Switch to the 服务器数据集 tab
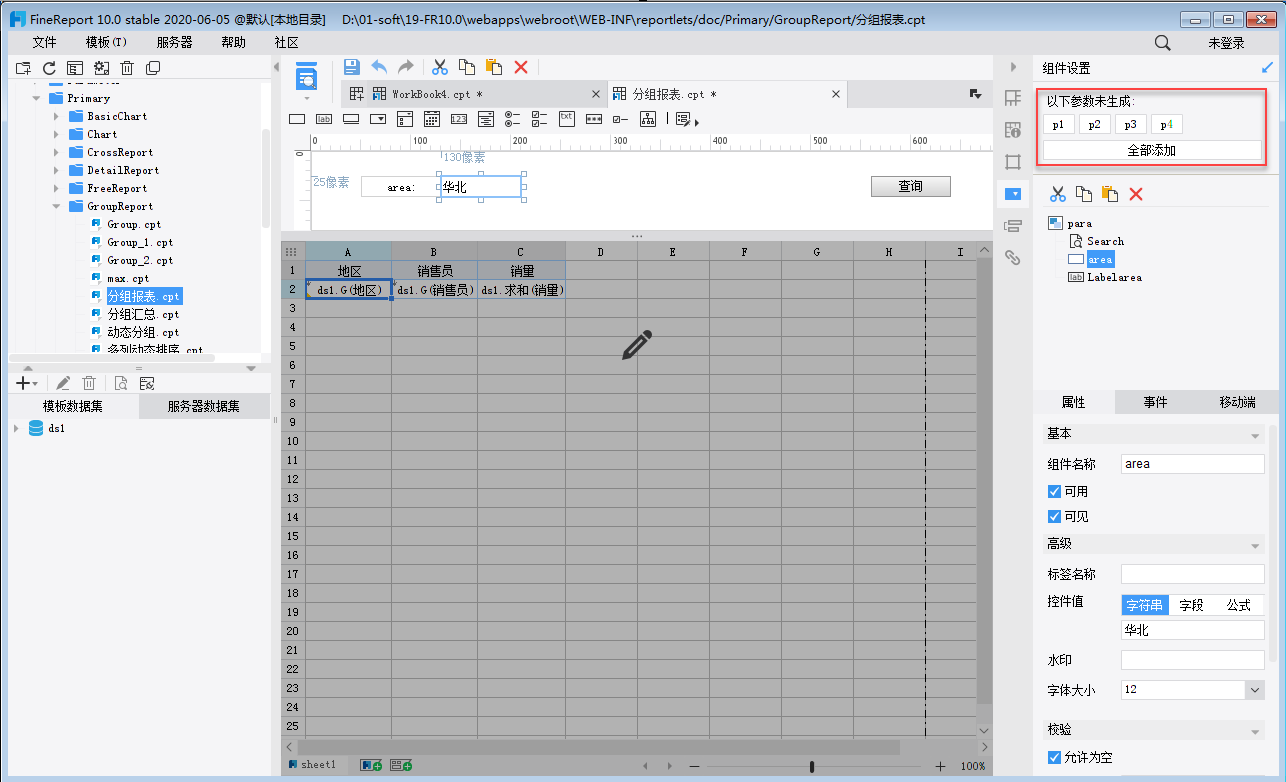 click(x=204, y=406)
